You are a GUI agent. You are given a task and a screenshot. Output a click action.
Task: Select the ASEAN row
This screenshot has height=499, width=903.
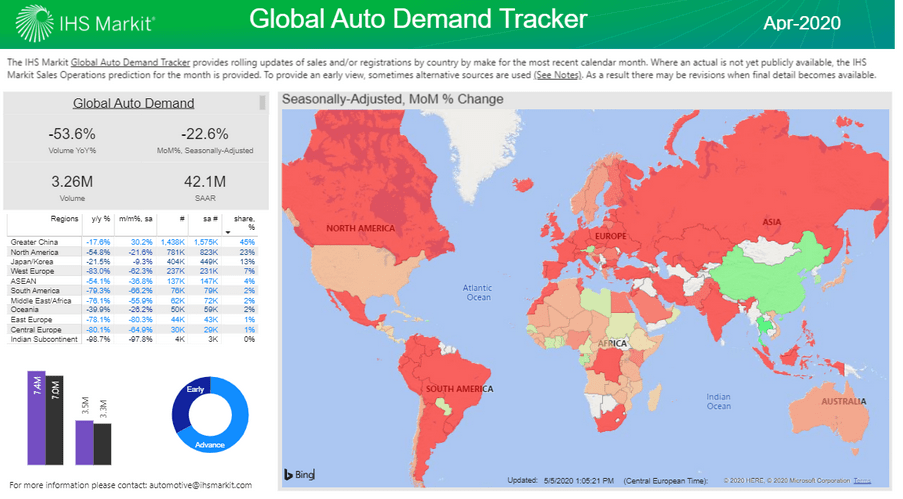(132, 281)
